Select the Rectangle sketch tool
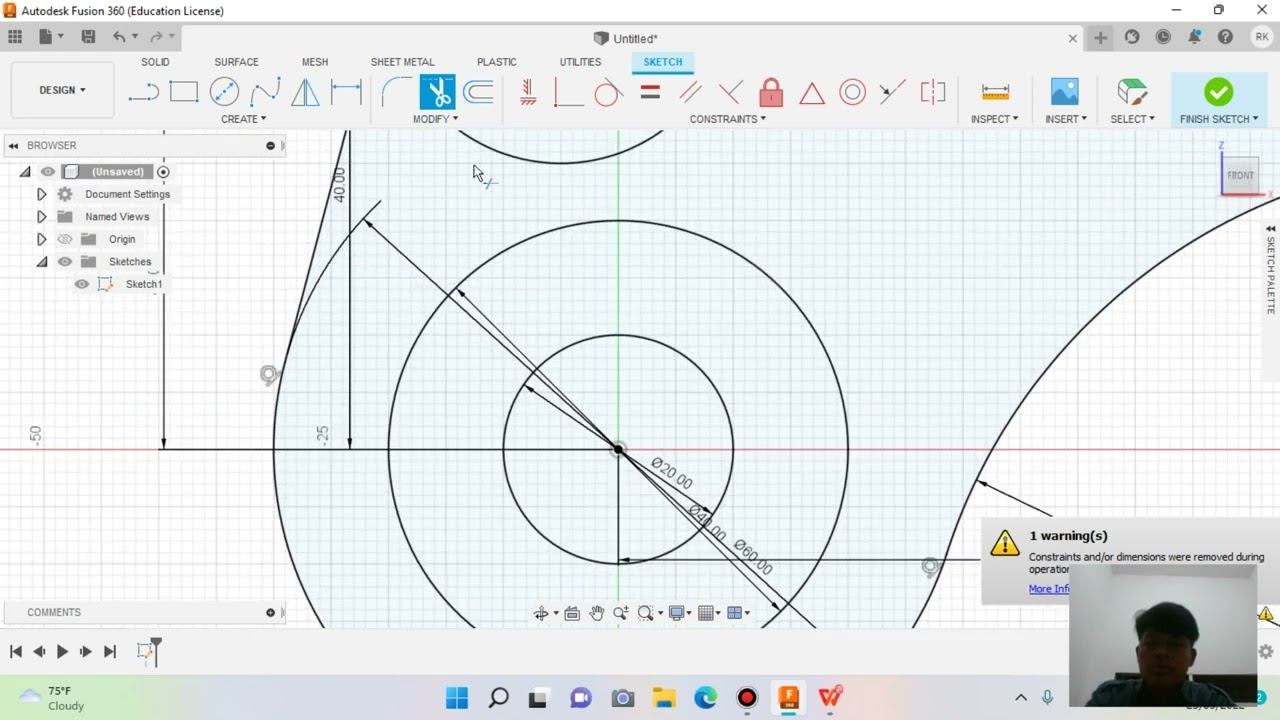This screenshot has height=720, width=1280. (184, 93)
